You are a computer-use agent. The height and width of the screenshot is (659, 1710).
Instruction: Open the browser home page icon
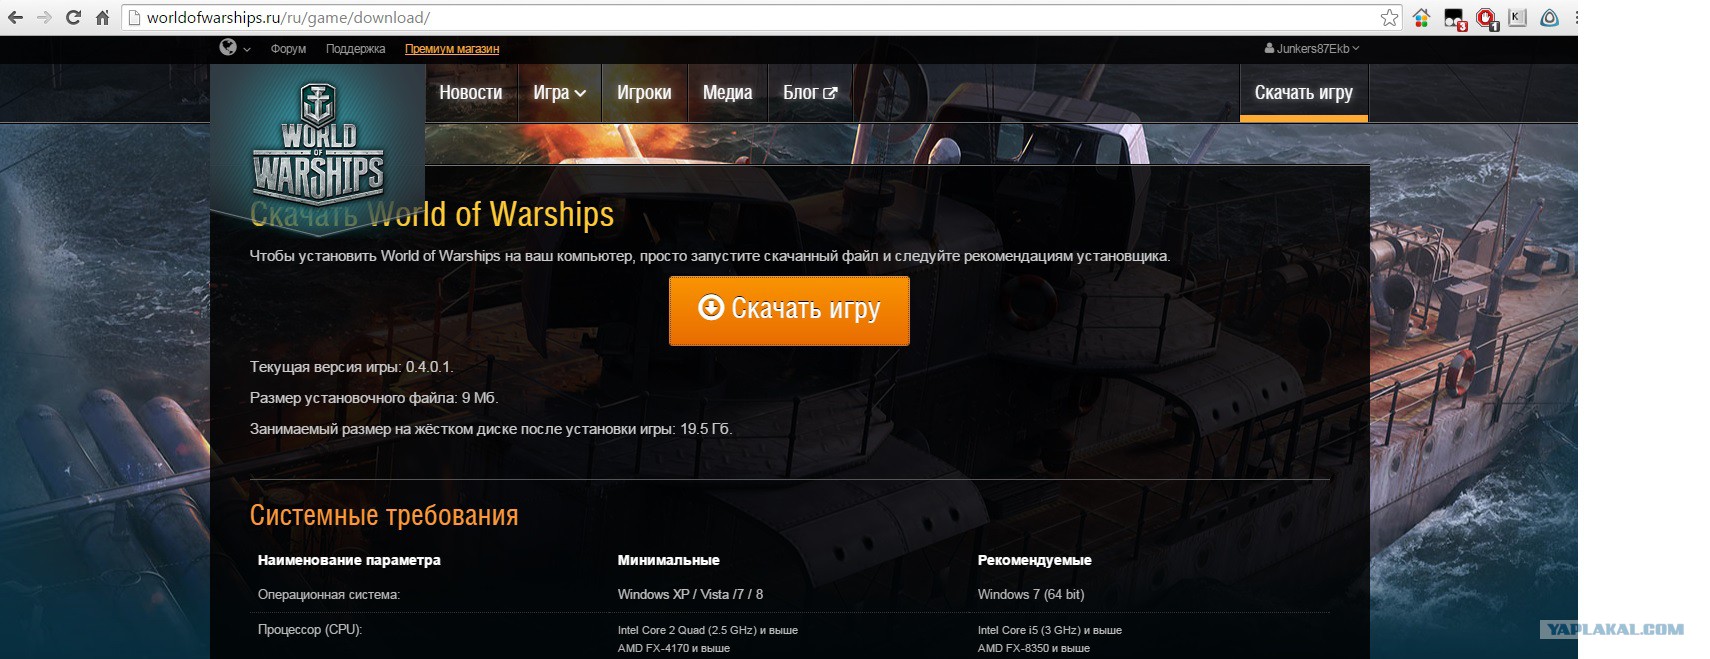pos(102,17)
